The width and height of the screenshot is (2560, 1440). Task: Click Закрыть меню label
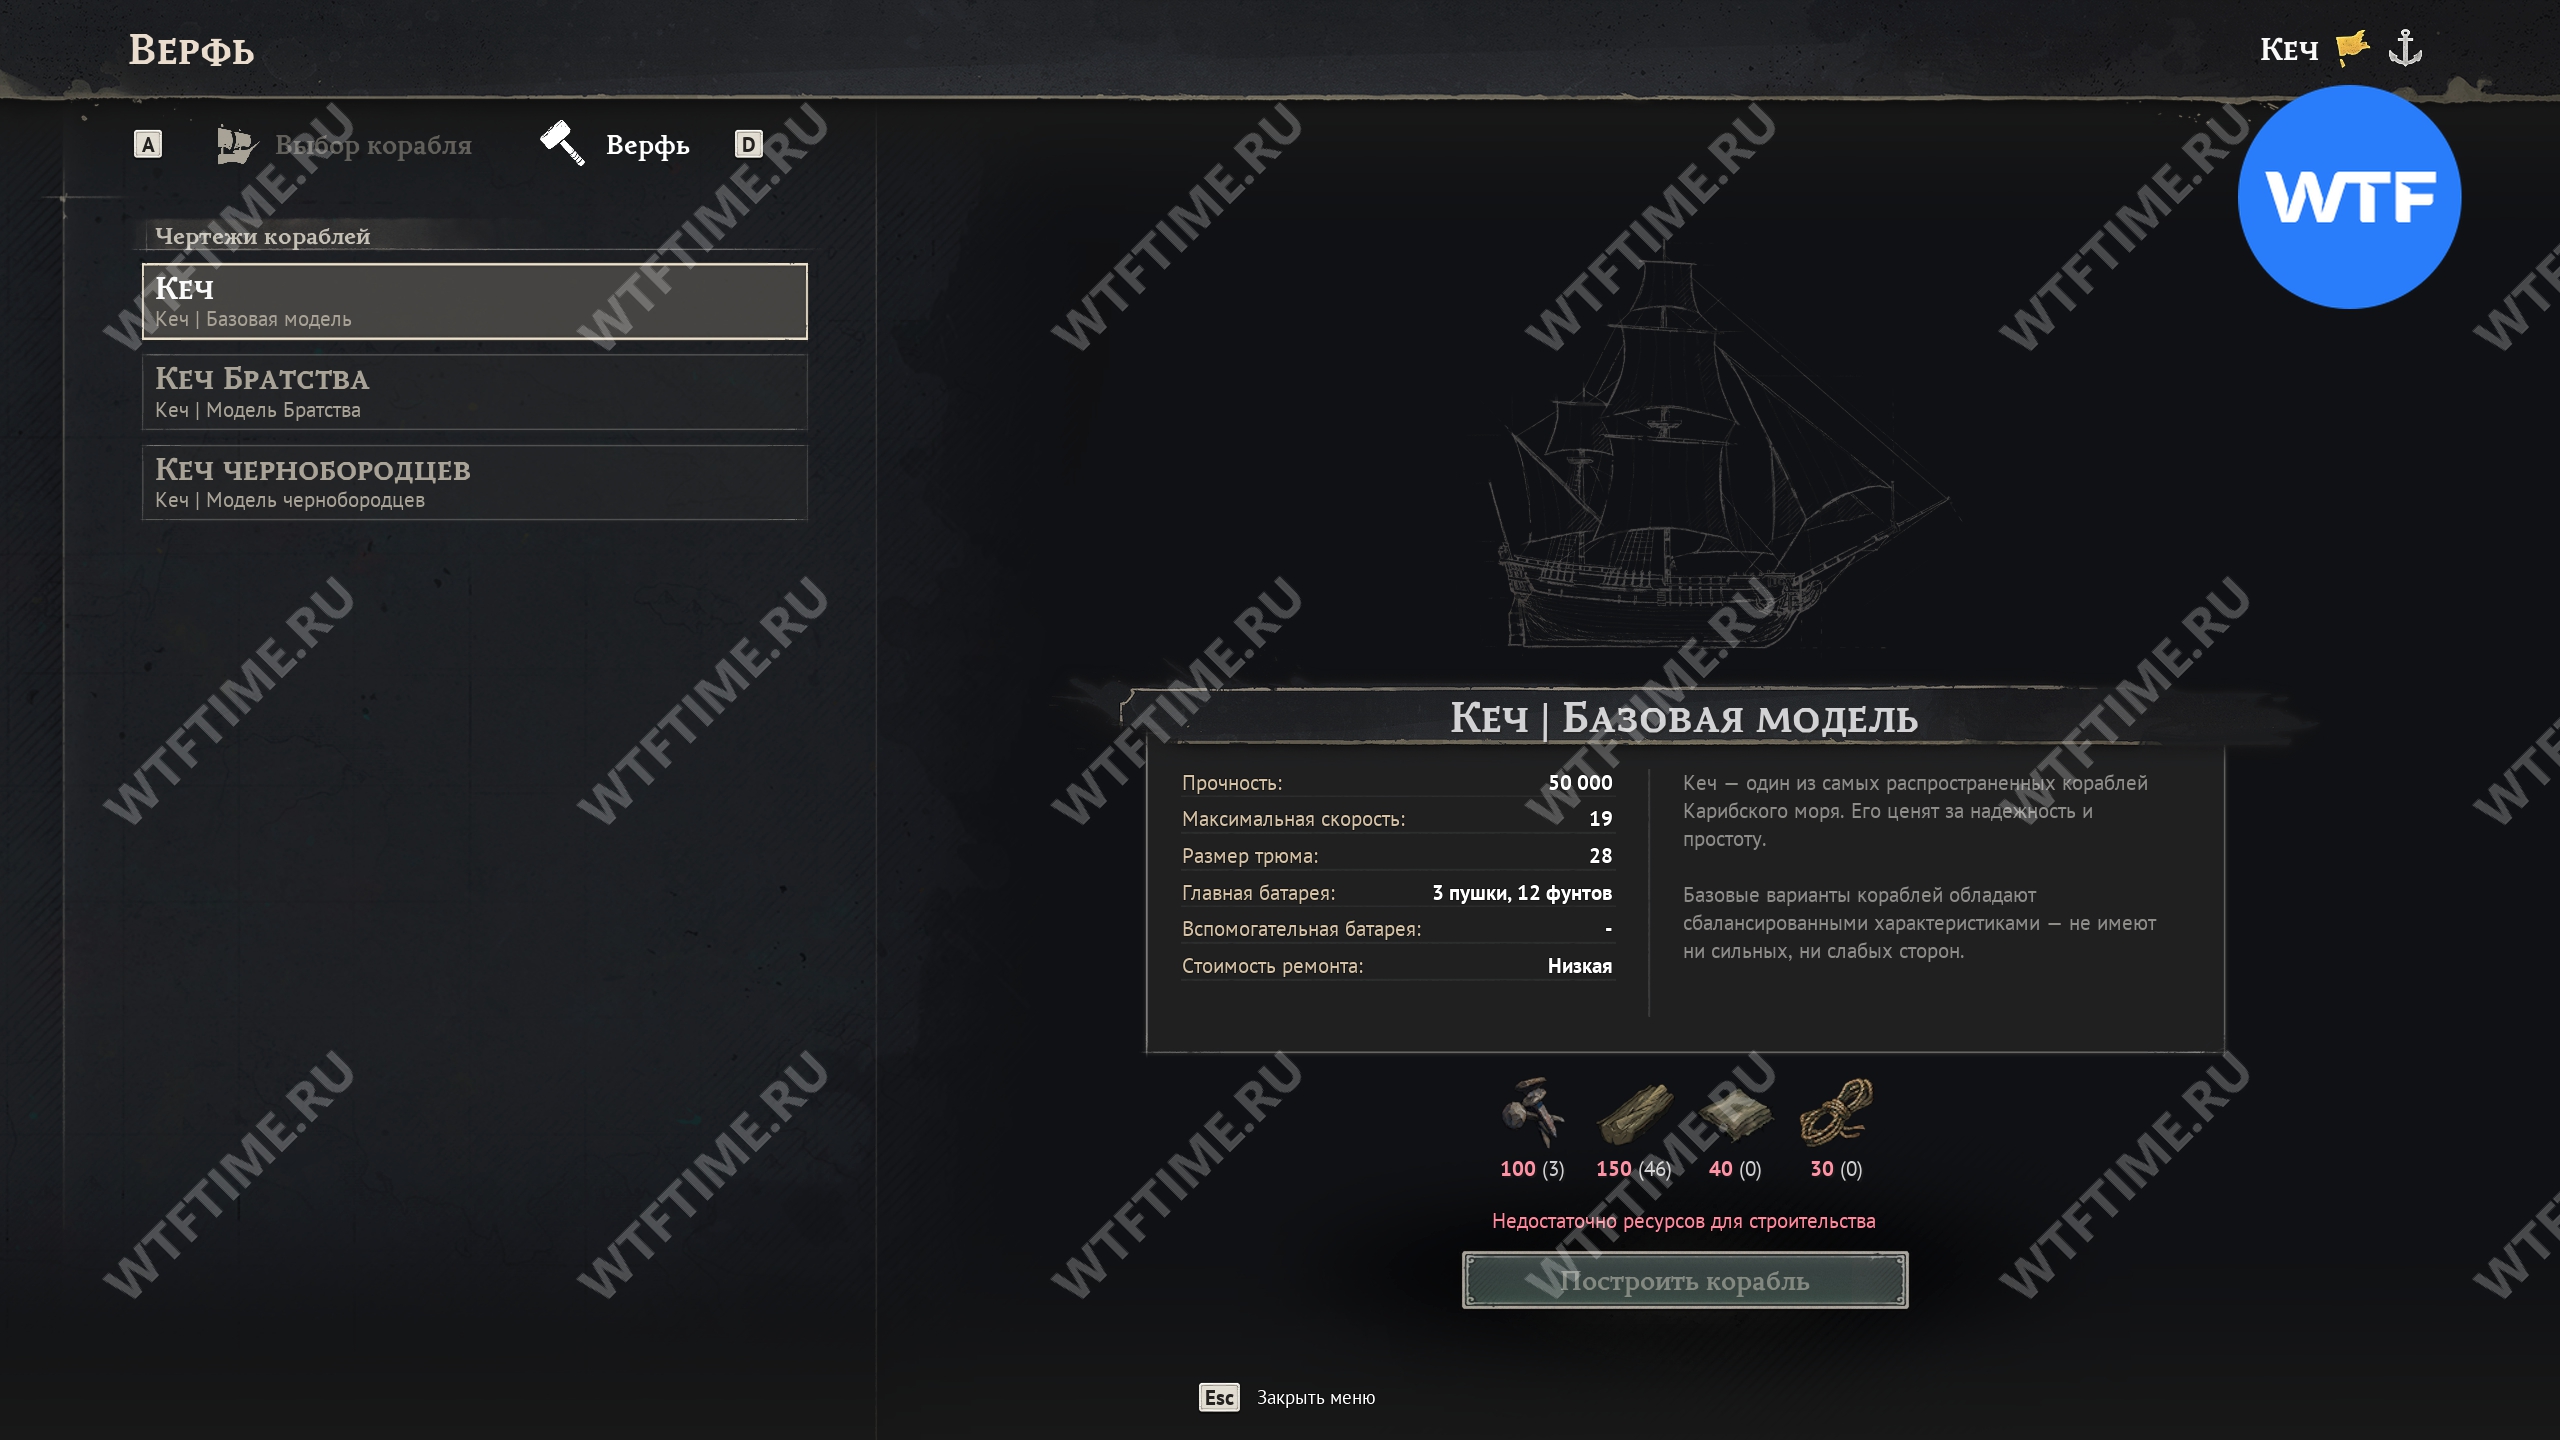(x=1316, y=1398)
